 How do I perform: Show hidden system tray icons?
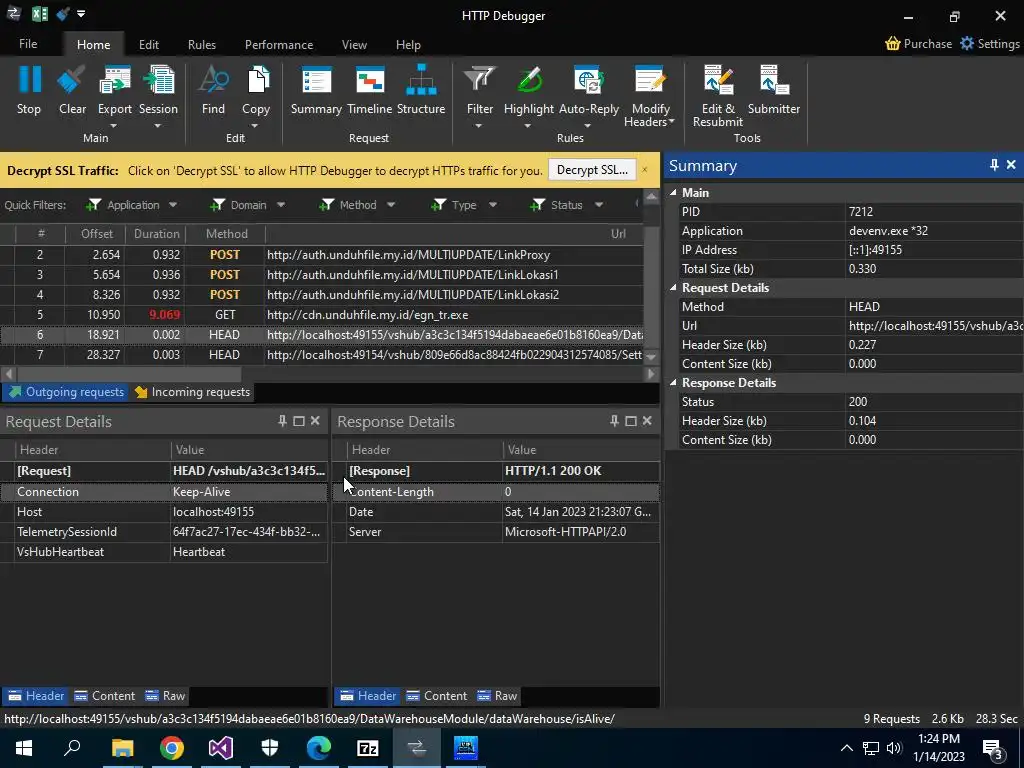[846, 748]
